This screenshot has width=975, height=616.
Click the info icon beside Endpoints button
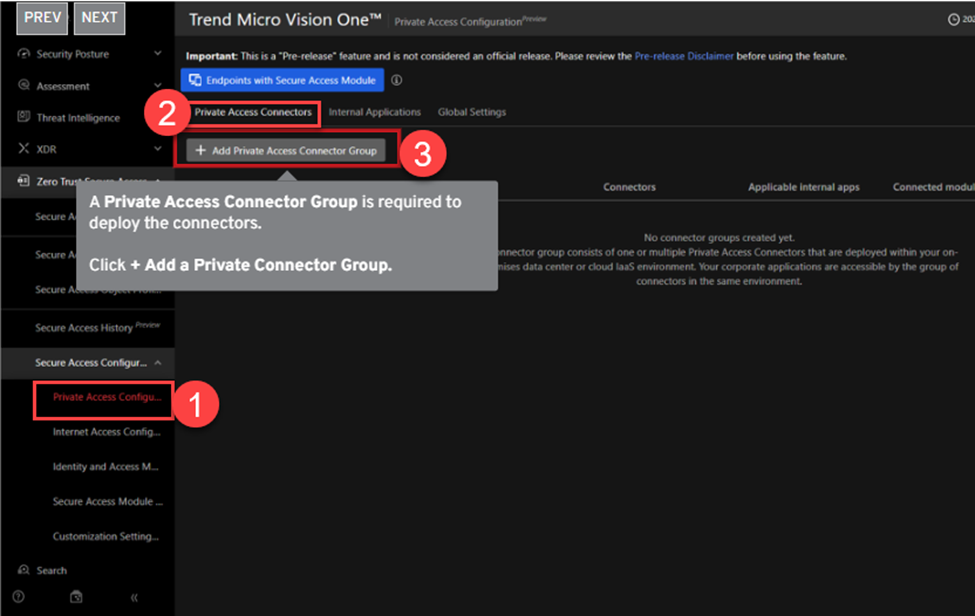click(396, 80)
